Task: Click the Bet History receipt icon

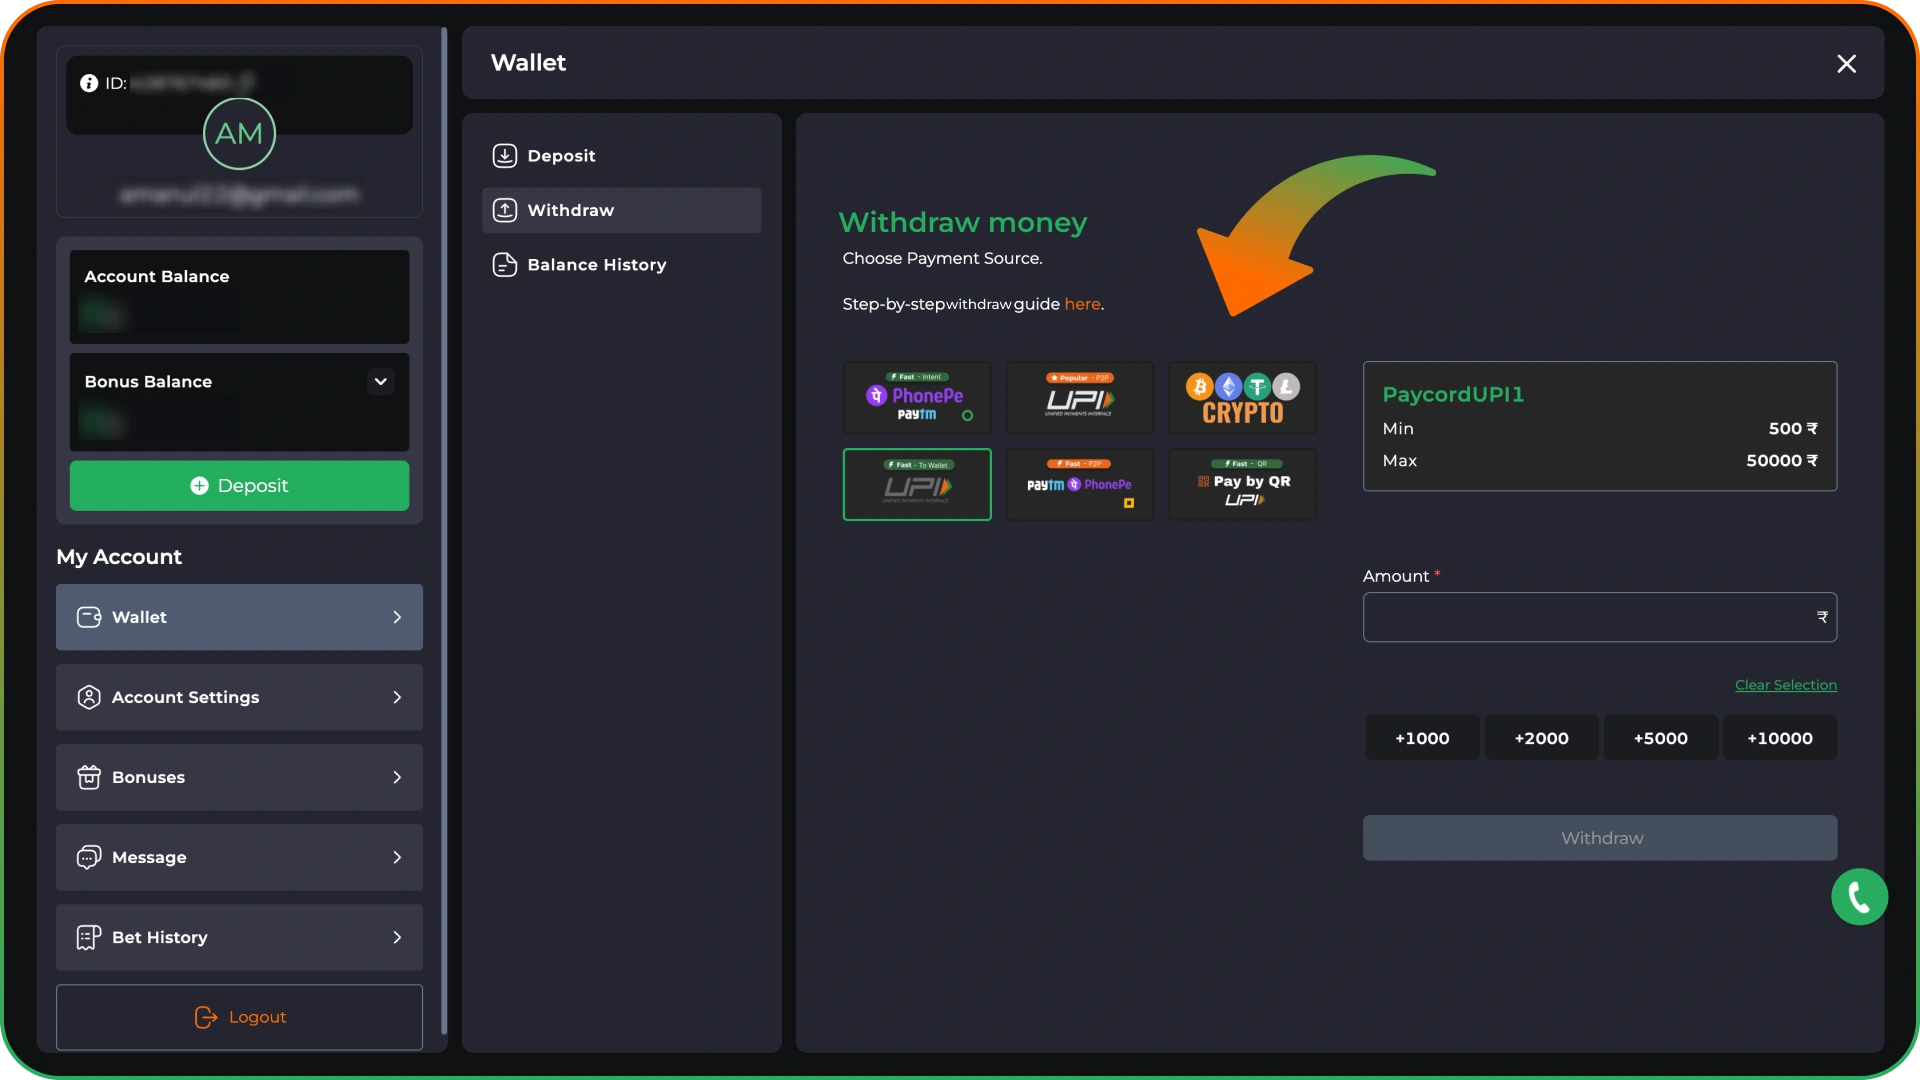Action: pyautogui.click(x=89, y=937)
